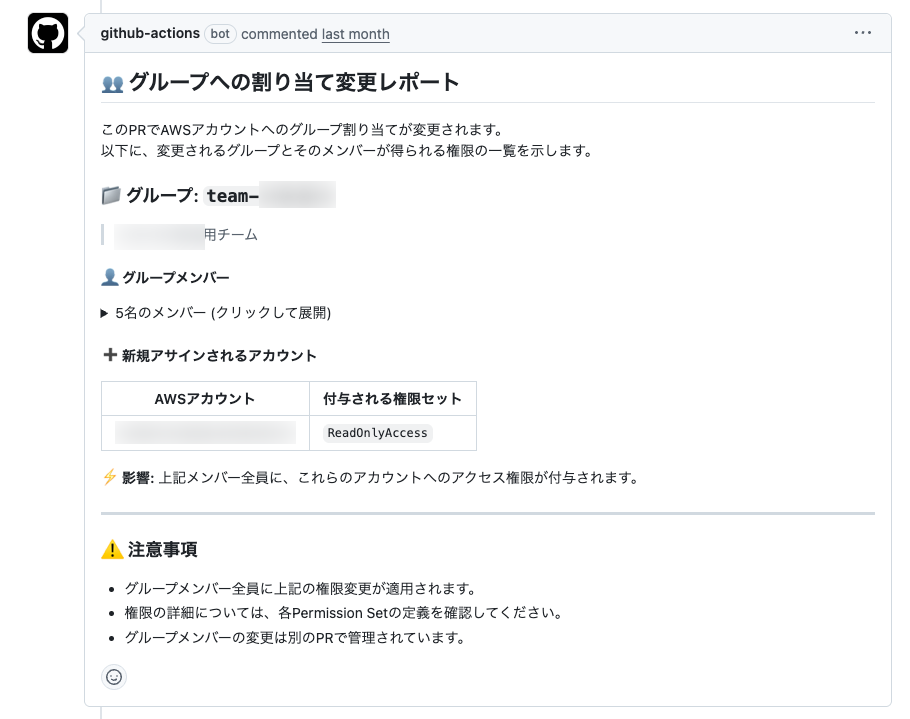
Task: Expand the 5名のメンバー disclosure triangle
Action: 105,313
